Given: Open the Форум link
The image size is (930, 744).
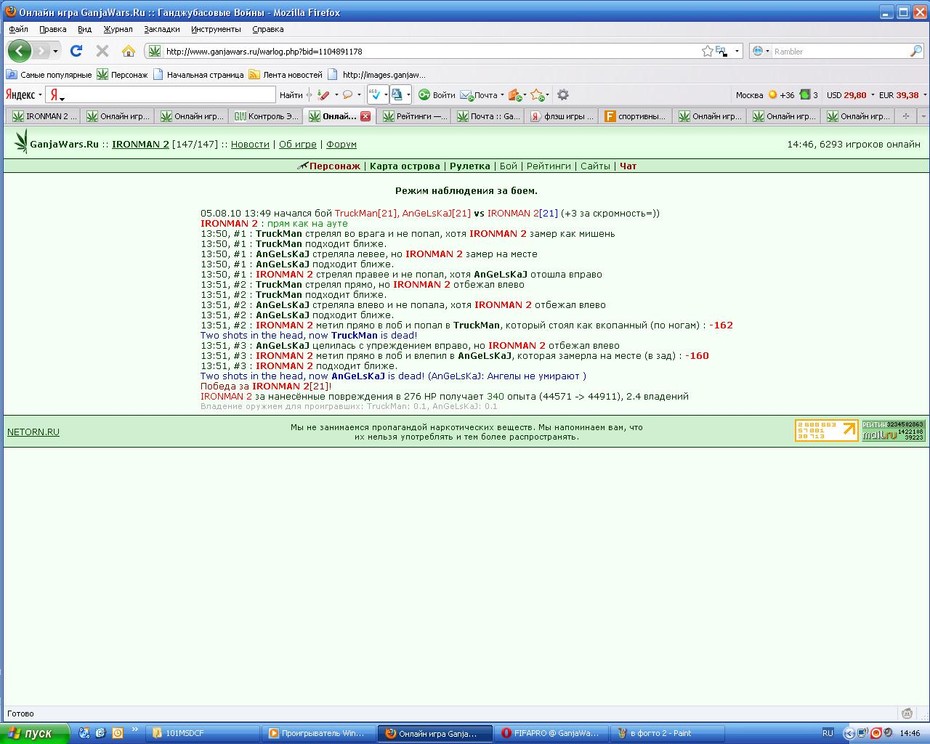Looking at the screenshot, I should (x=341, y=144).
